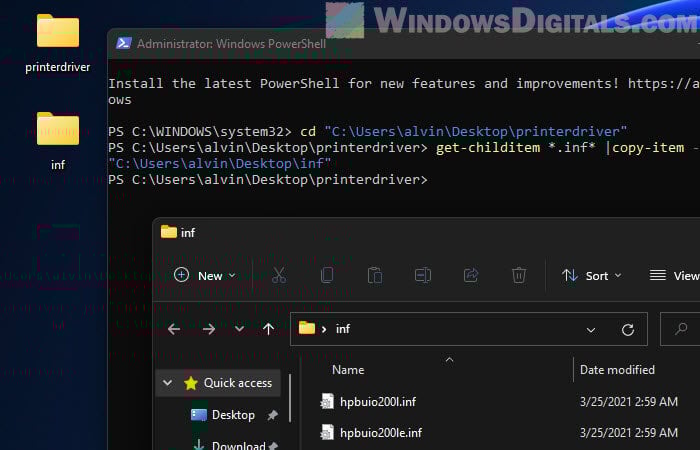Click the Explorer search box
The image size is (700, 450).
pyautogui.click(x=680, y=329)
